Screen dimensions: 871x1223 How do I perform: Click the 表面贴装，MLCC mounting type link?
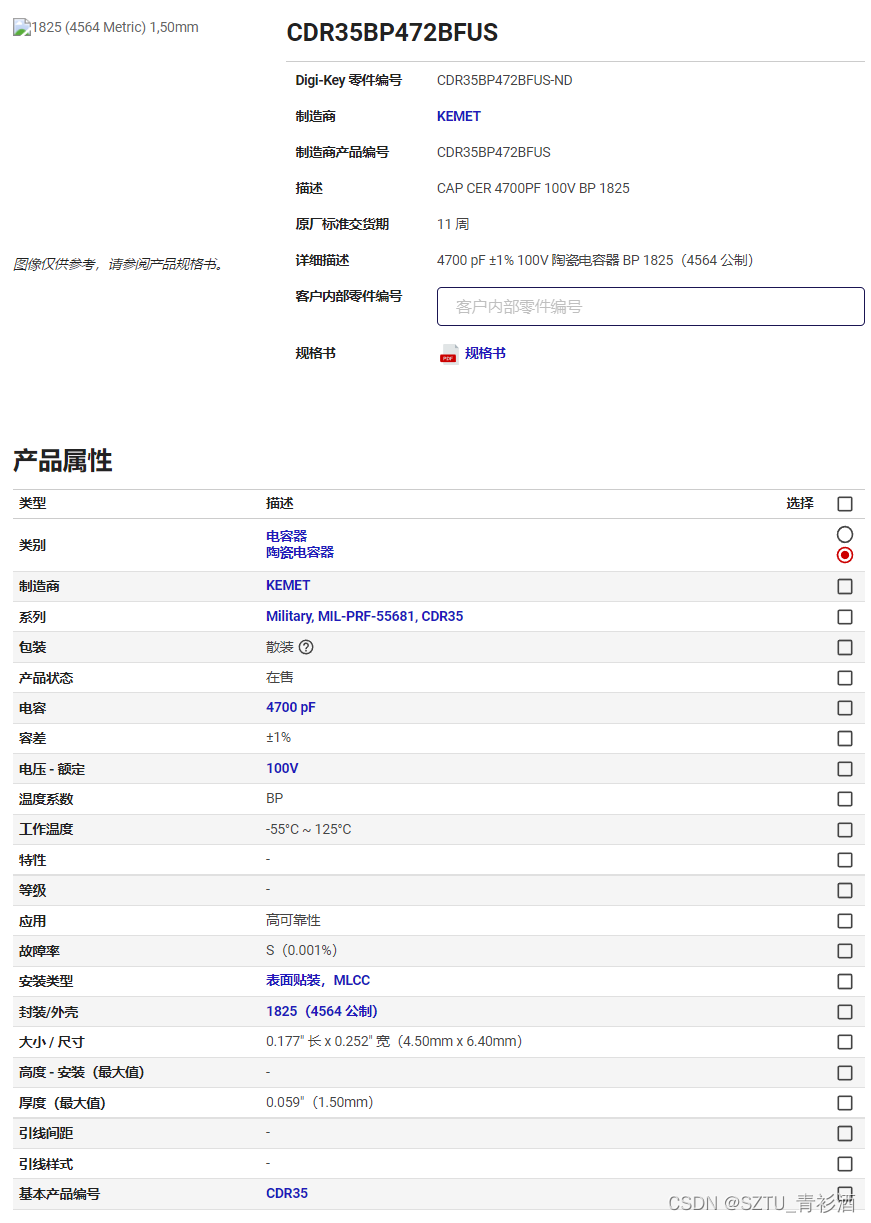[318, 981]
